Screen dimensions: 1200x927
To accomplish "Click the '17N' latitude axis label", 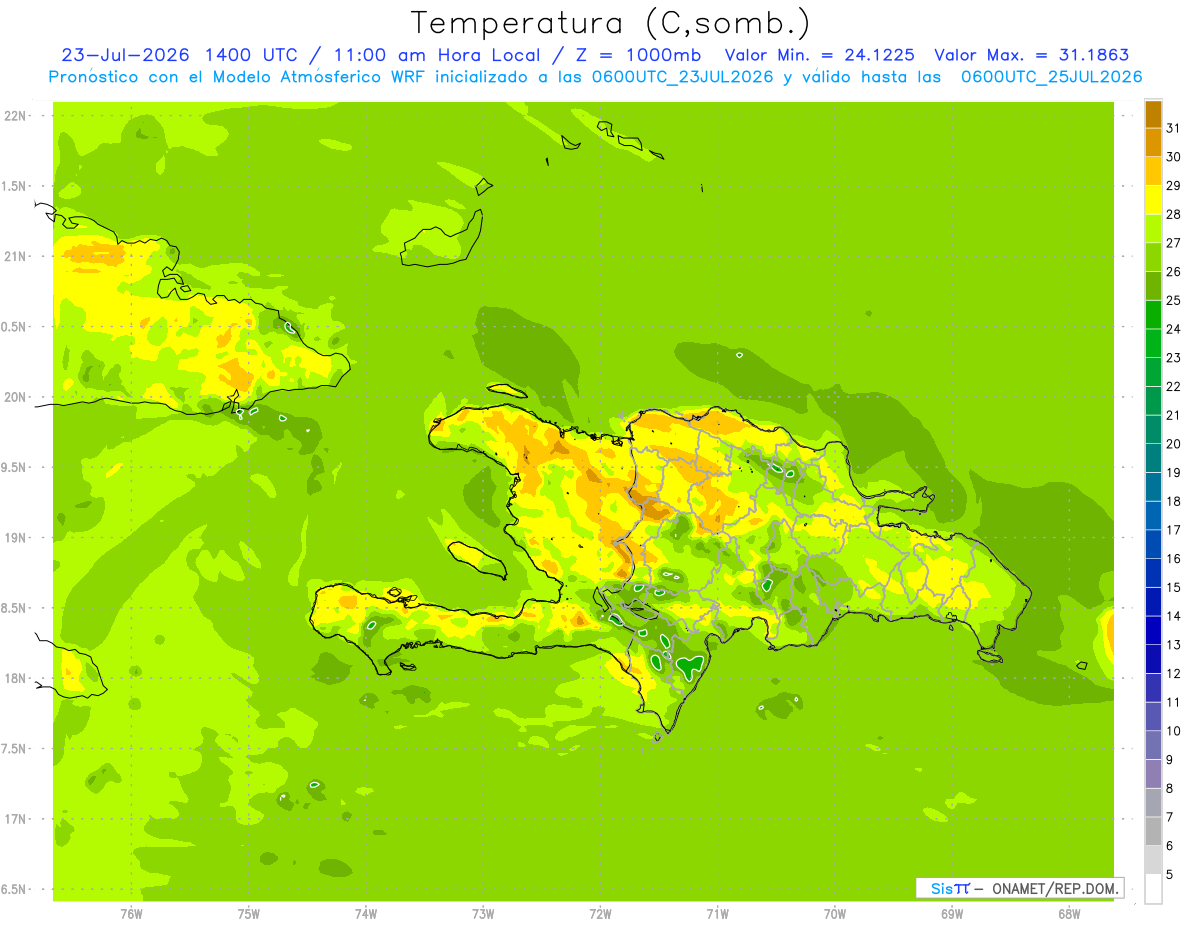I will click(16, 819).
